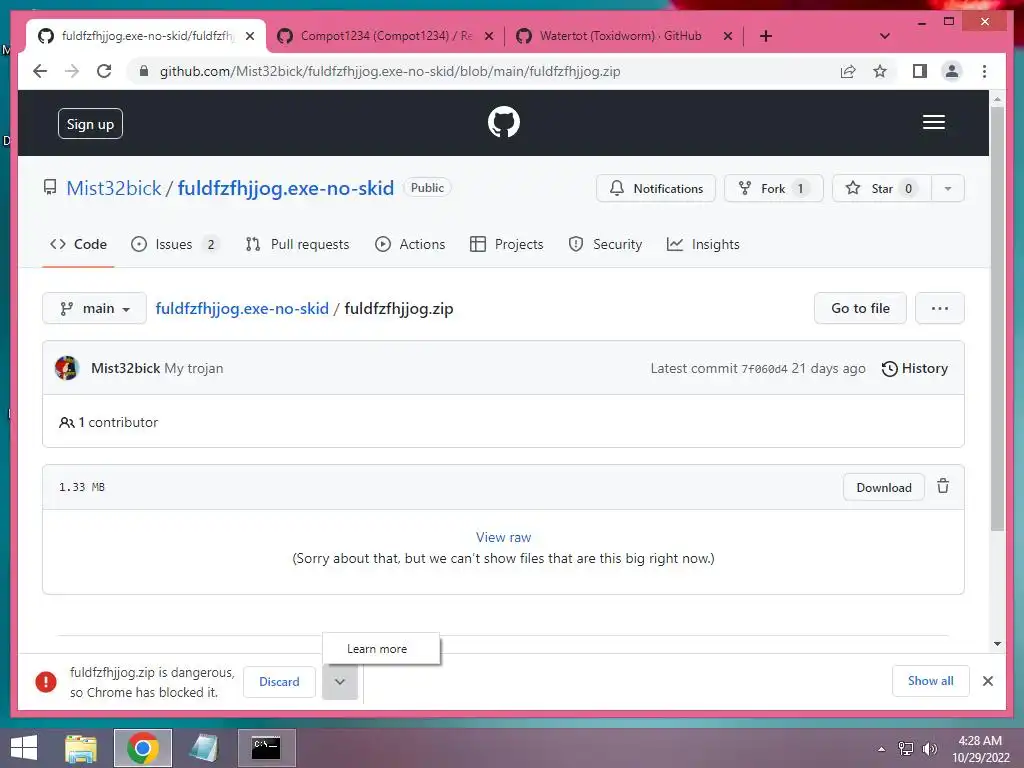
Task: Click the GitHub Octocat logo in header
Action: (504, 122)
